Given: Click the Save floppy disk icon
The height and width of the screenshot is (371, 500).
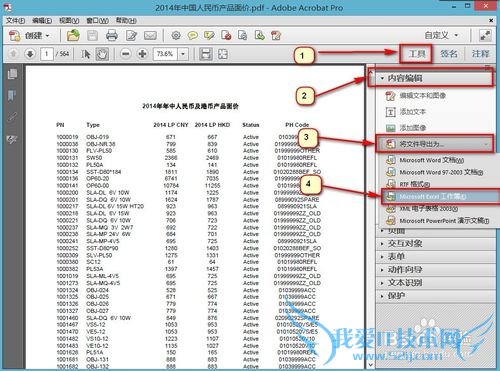Looking at the screenshot, I should [x=92, y=35].
